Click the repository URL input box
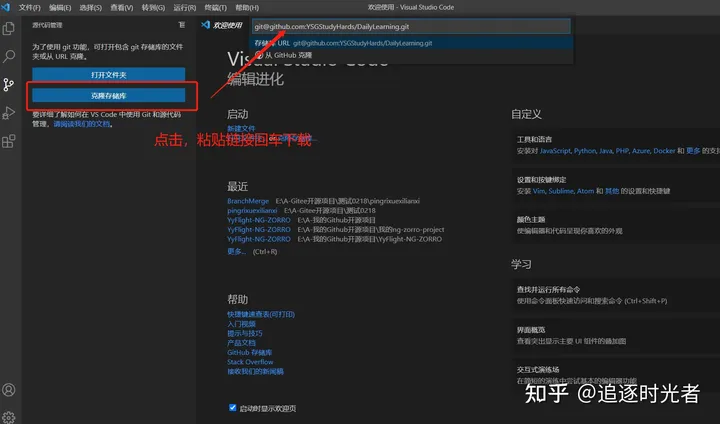720x424 pixels. pyautogui.click(x=411, y=26)
